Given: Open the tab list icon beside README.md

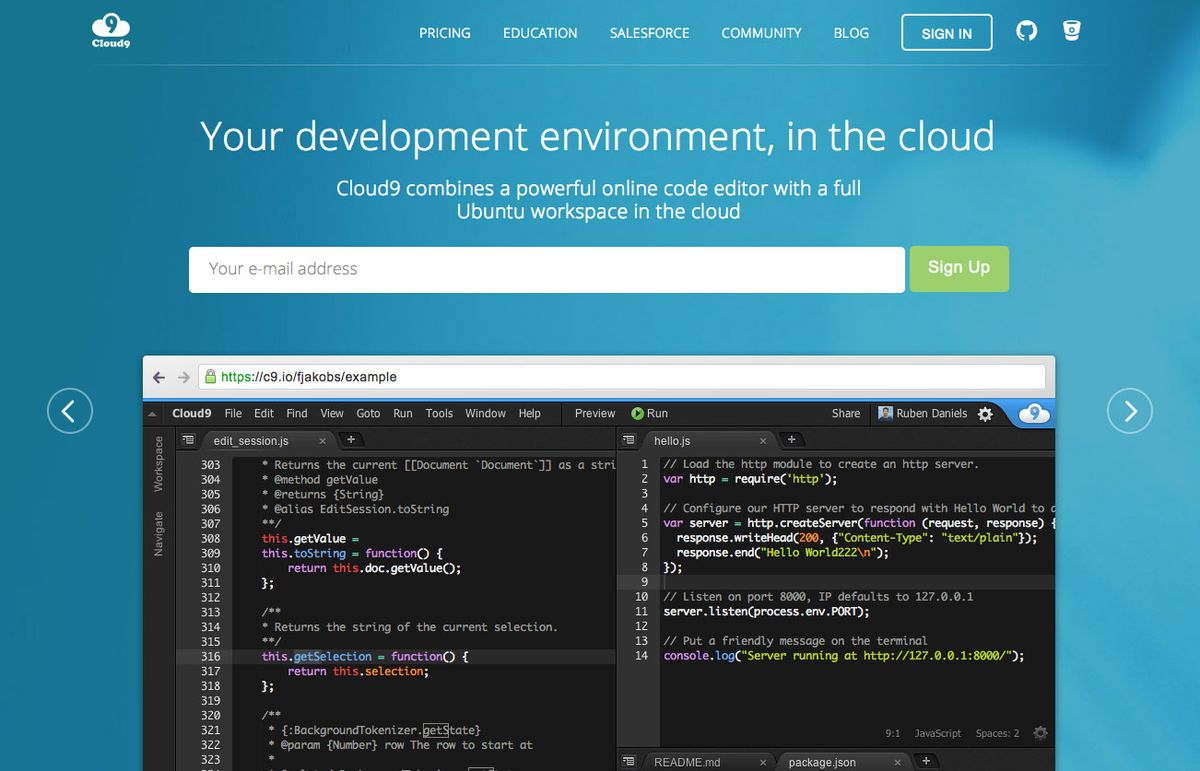Looking at the screenshot, I should pyautogui.click(x=628, y=761).
